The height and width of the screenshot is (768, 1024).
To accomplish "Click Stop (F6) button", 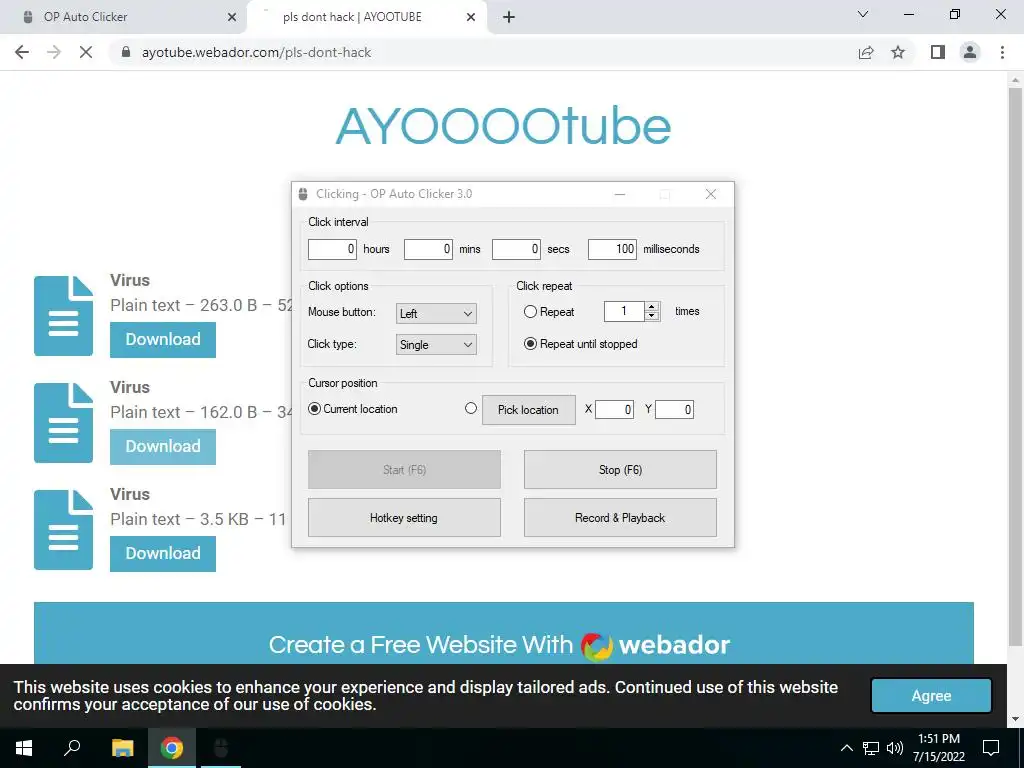I will (620, 470).
